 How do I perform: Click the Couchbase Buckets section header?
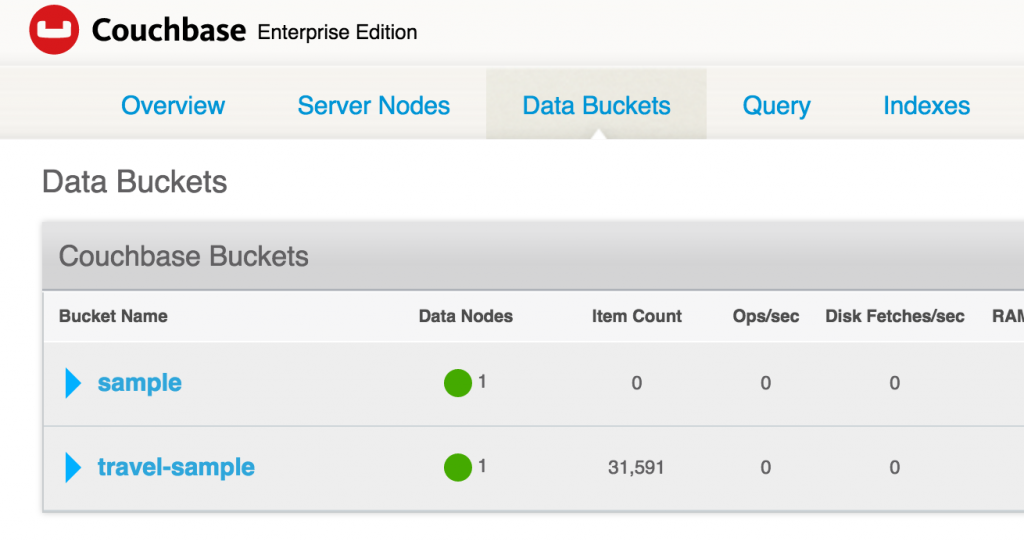click(x=184, y=256)
